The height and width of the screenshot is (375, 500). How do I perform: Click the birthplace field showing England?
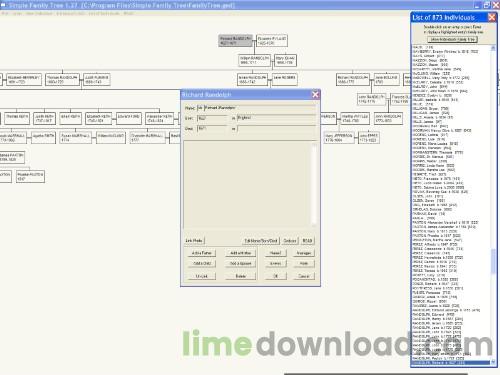pos(276,118)
